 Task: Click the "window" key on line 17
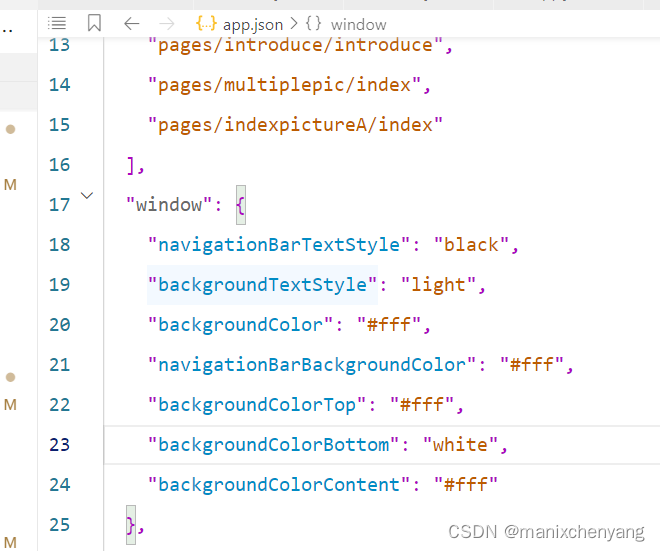pos(169,205)
